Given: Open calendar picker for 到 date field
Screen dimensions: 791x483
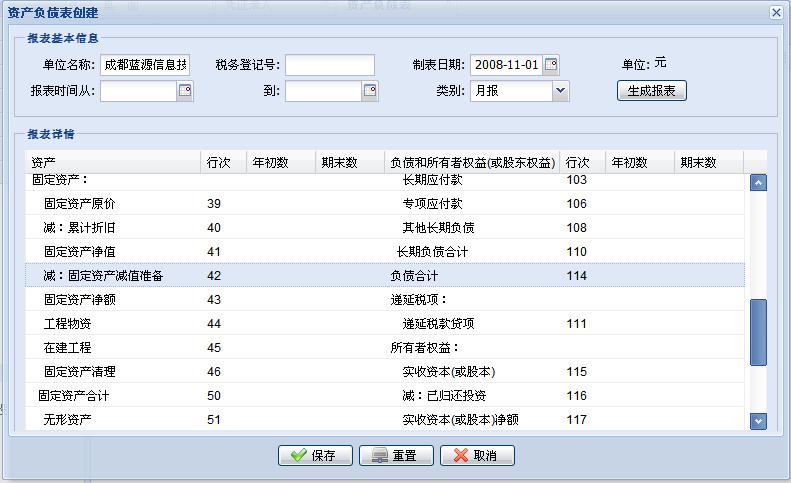Looking at the screenshot, I should [x=370, y=91].
